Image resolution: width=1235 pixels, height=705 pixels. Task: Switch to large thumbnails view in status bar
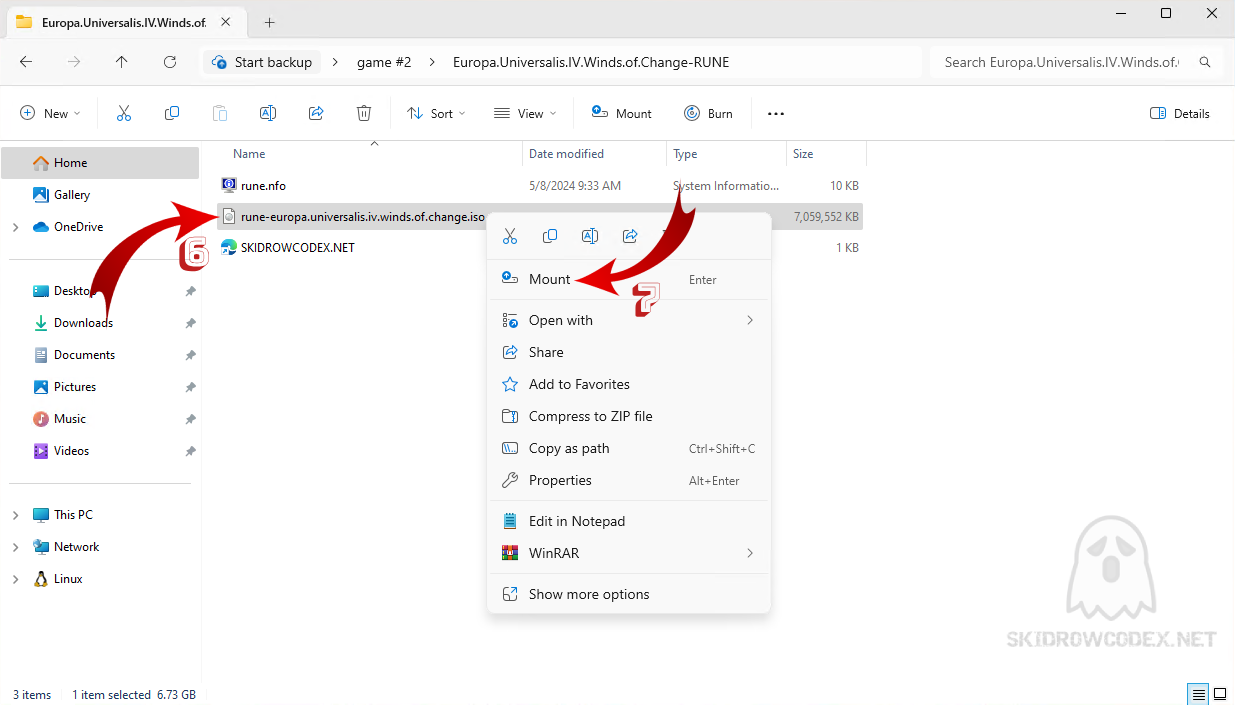pos(1220,694)
